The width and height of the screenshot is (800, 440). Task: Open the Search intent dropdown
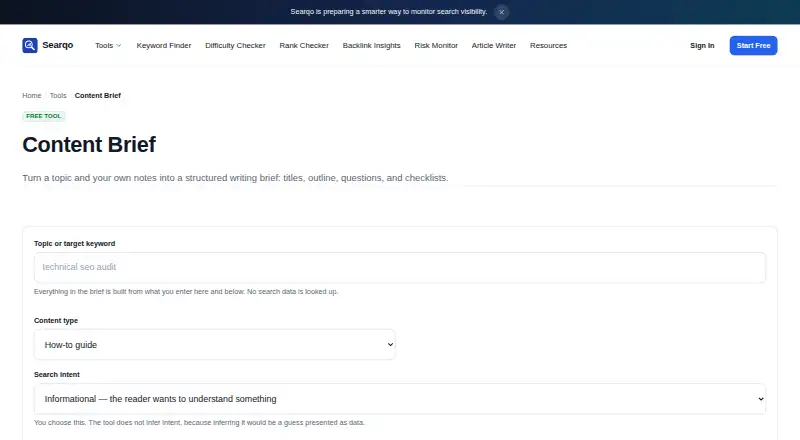[x=399, y=399]
